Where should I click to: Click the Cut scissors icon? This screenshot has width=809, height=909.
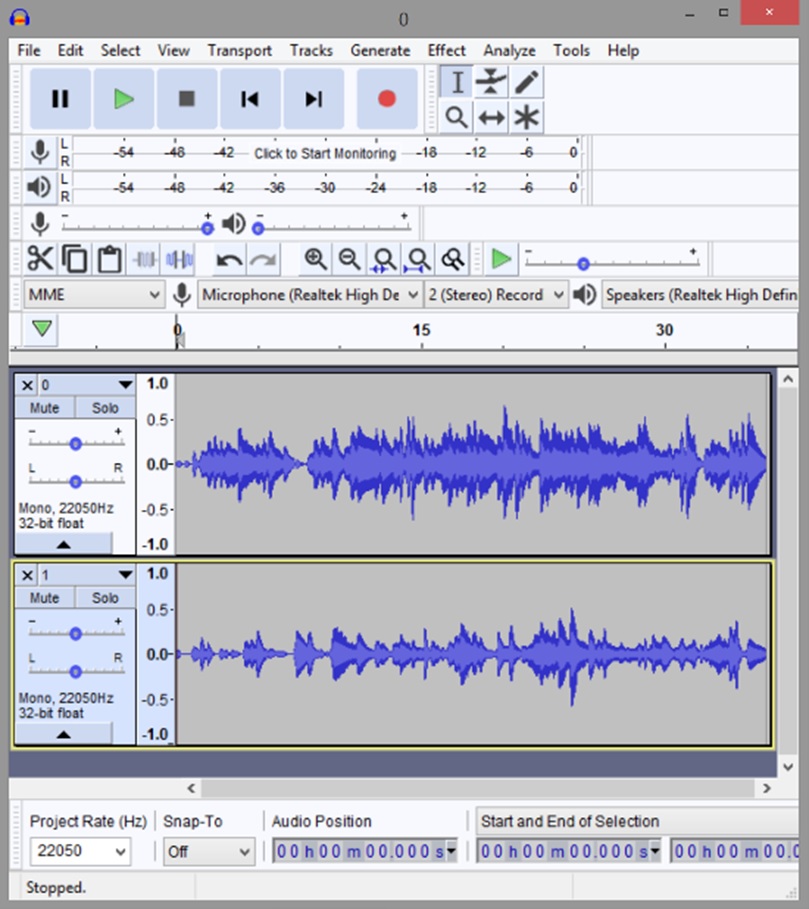(40, 260)
